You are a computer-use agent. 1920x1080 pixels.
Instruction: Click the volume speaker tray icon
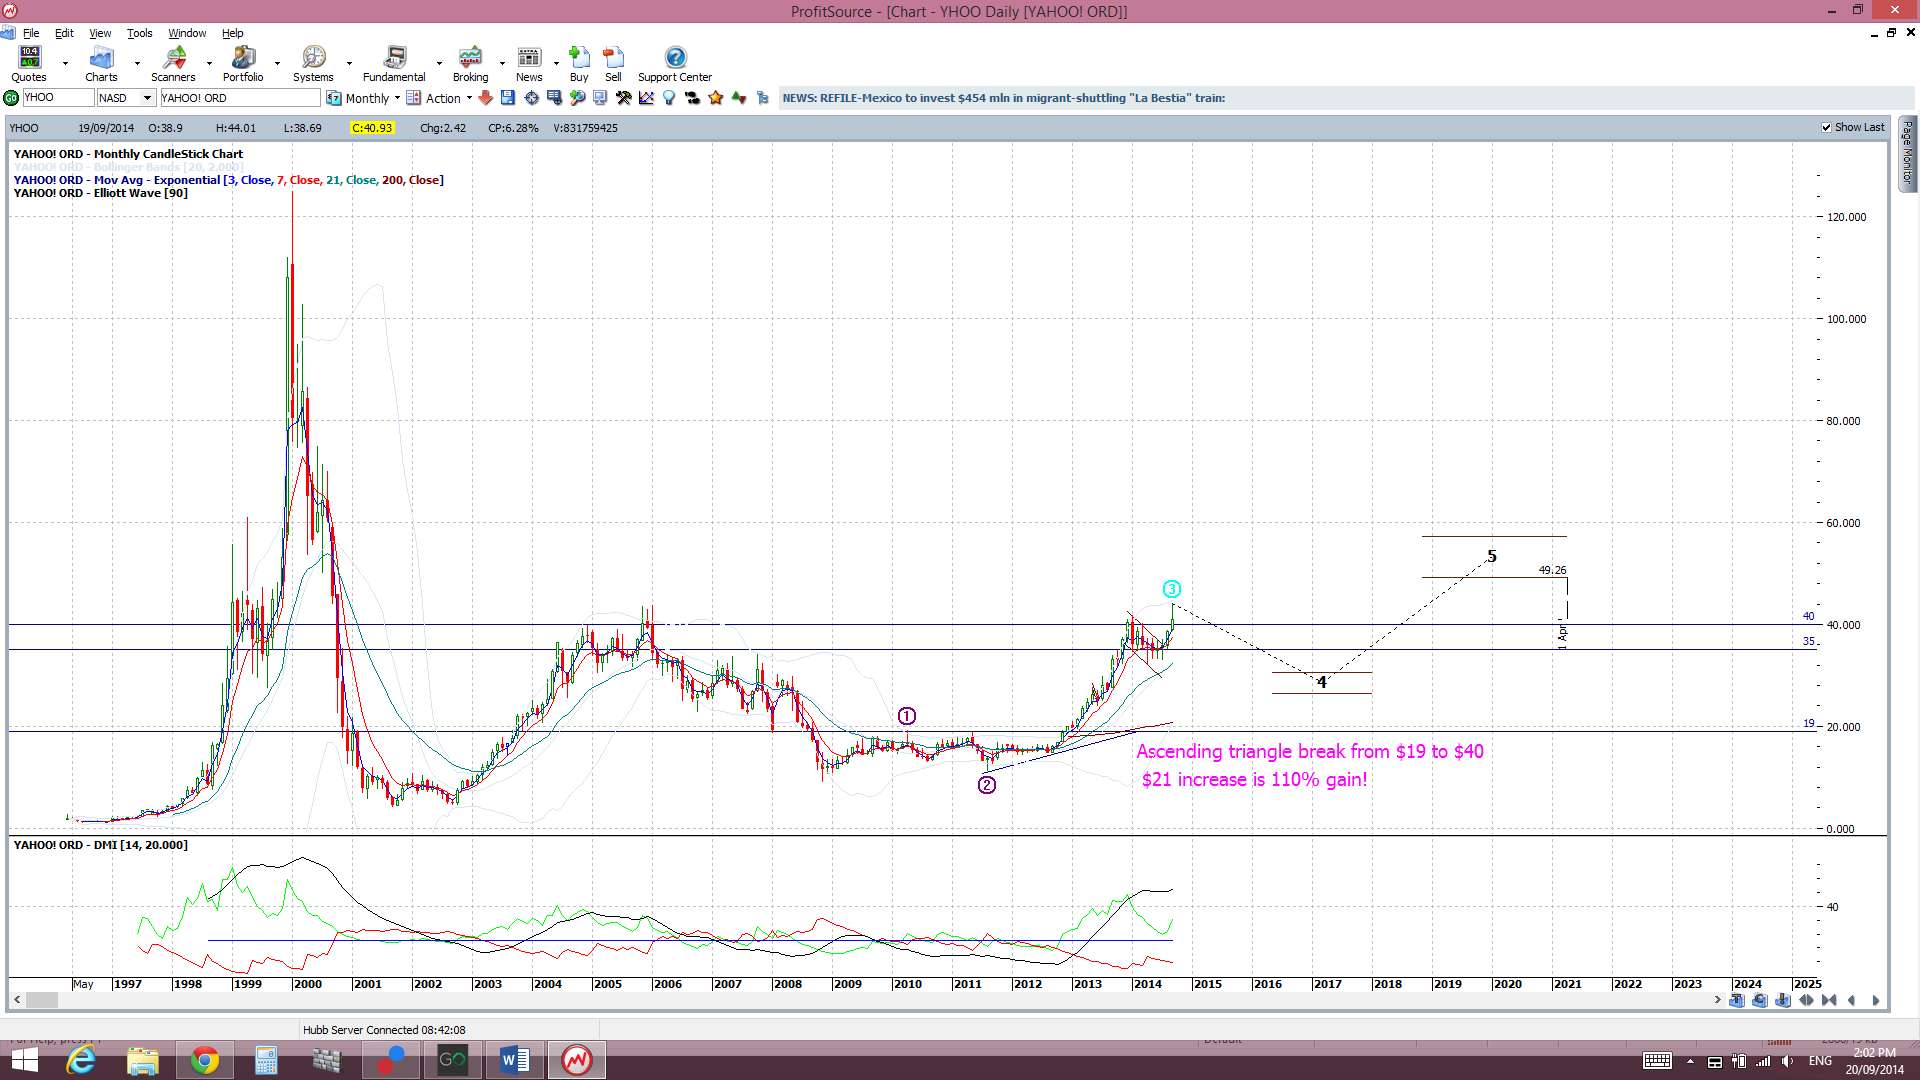coord(1787,1062)
